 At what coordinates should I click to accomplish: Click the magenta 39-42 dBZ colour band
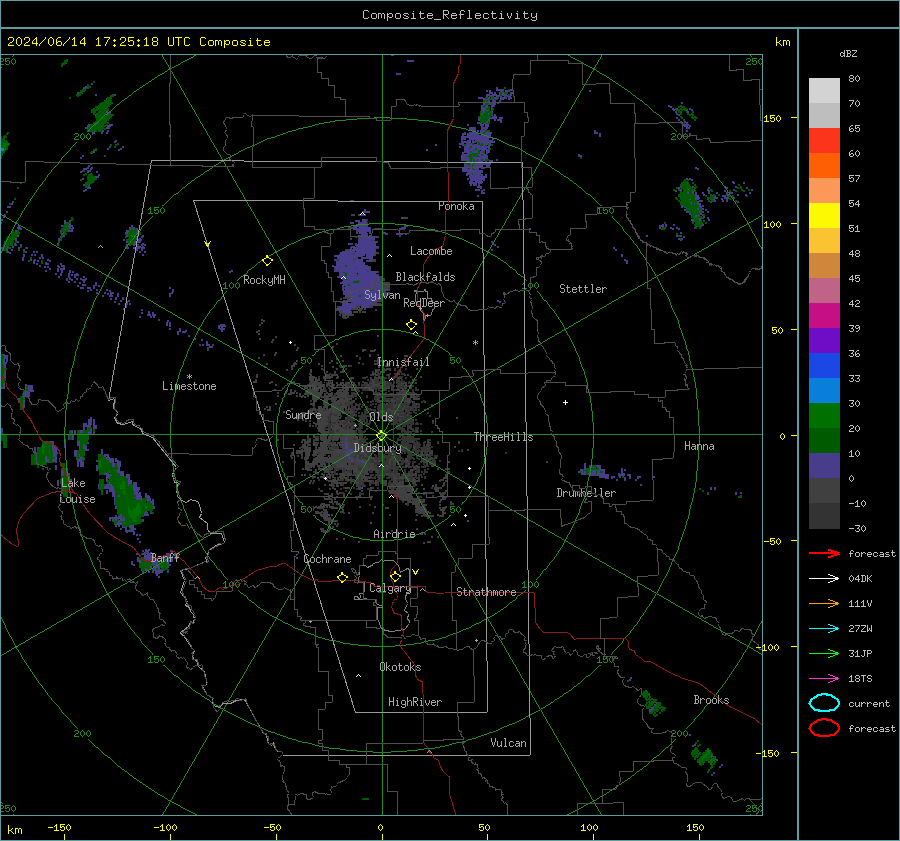tap(824, 316)
